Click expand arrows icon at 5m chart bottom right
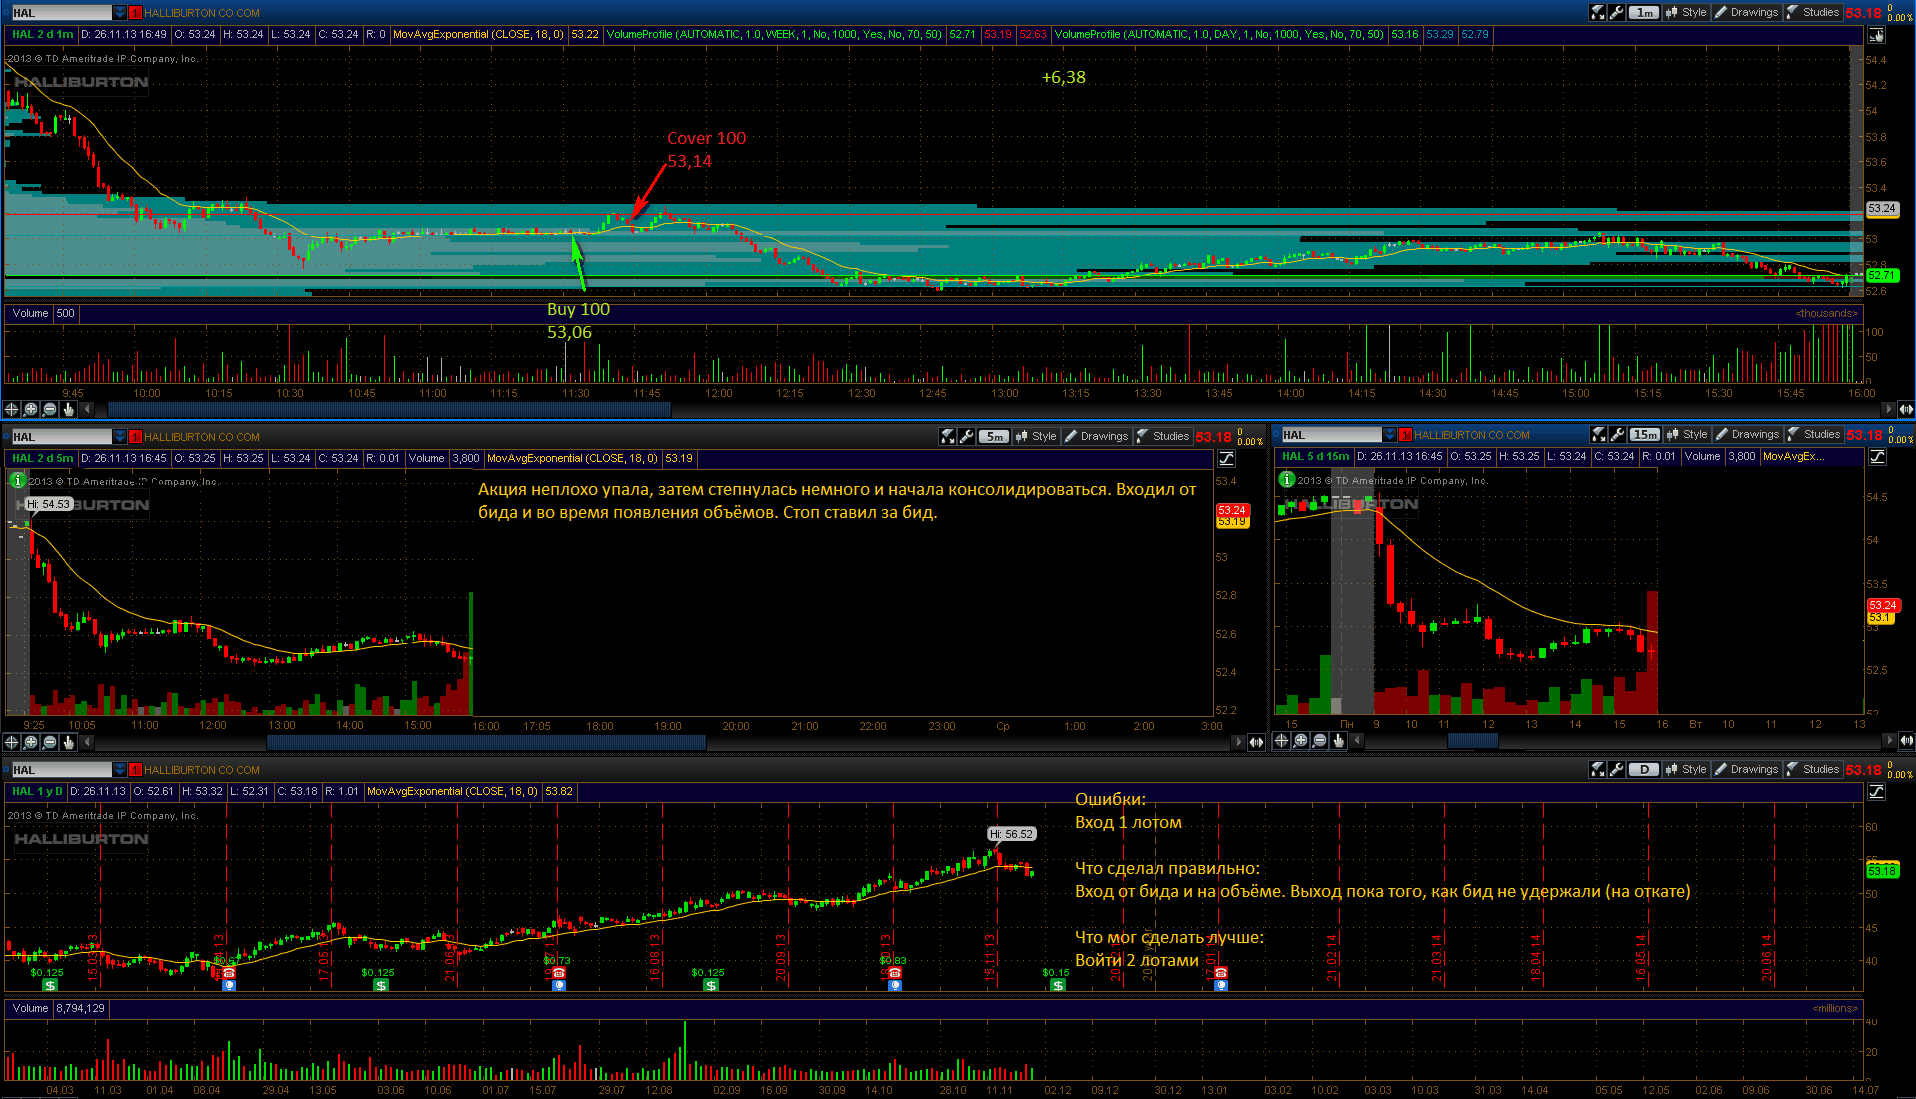 [1256, 742]
